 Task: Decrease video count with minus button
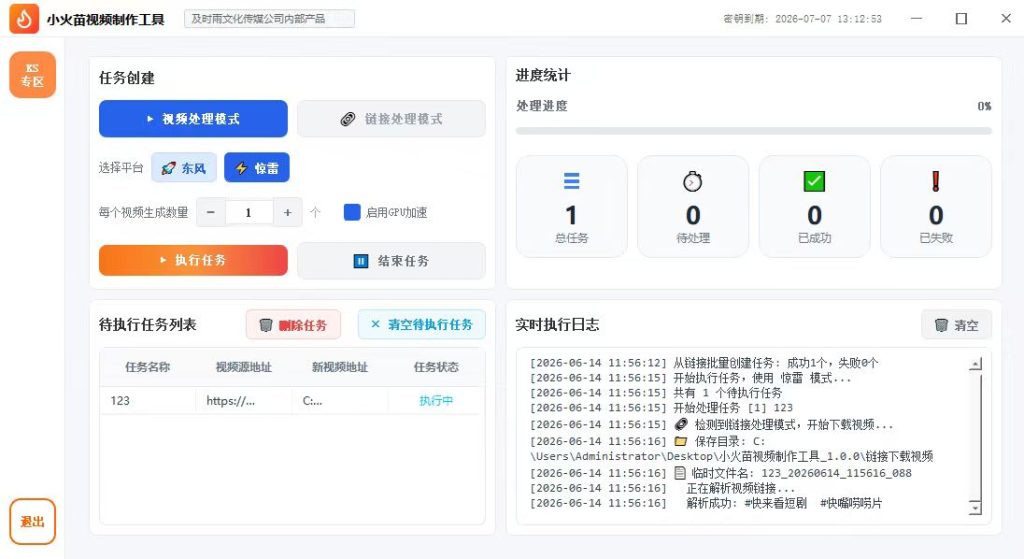[x=211, y=212]
